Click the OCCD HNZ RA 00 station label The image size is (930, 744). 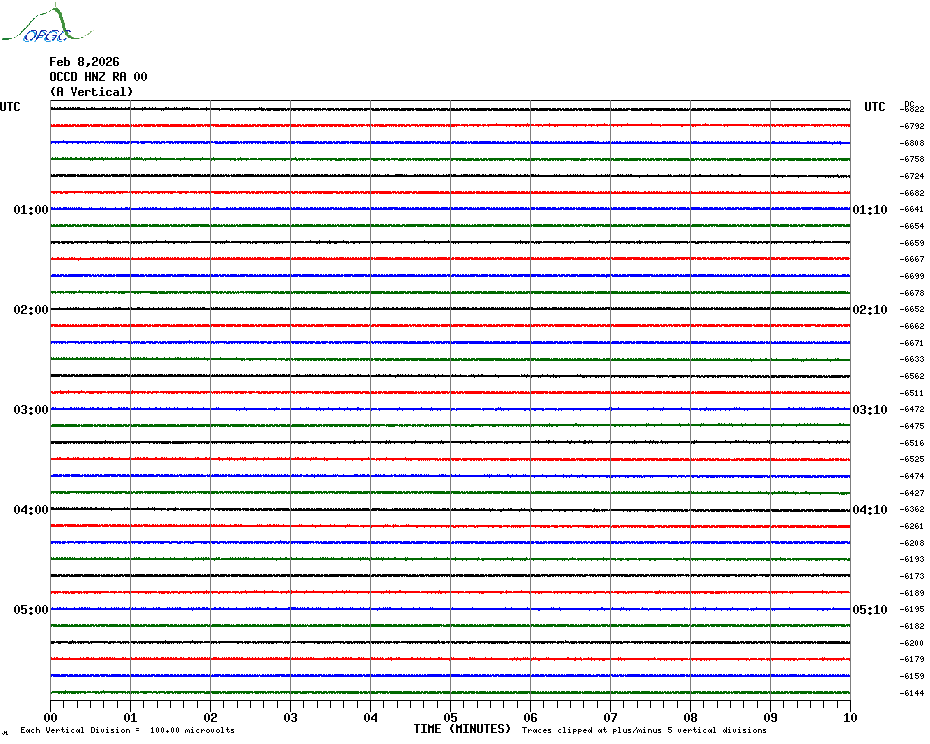pos(98,77)
